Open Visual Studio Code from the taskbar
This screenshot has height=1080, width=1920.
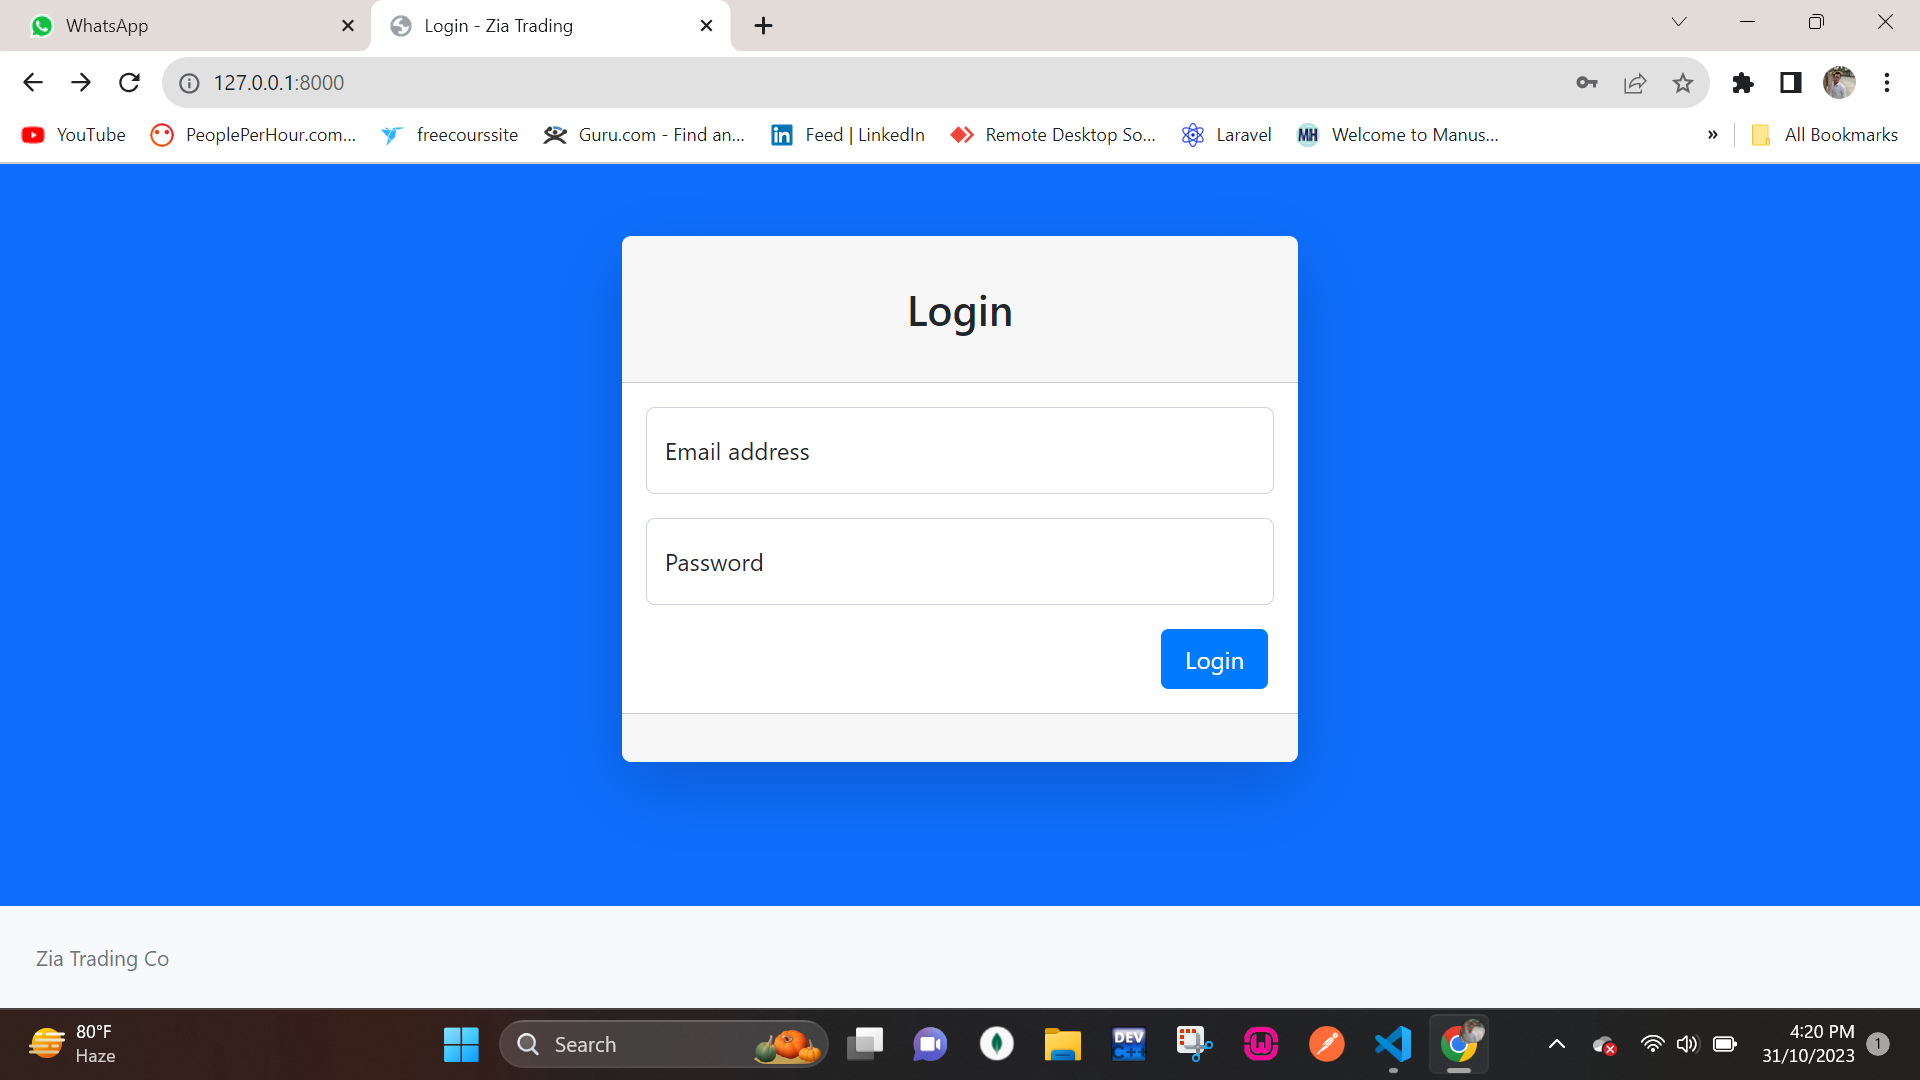pos(1393,1044)
